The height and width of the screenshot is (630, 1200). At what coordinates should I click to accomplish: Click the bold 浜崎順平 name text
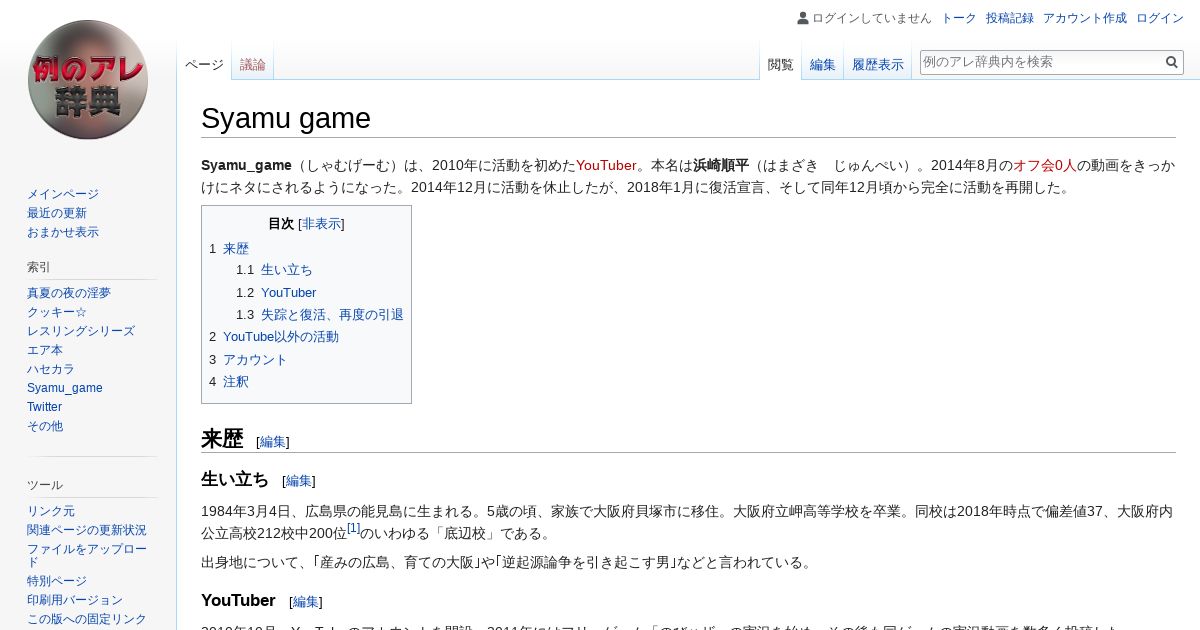pos(721,165)
